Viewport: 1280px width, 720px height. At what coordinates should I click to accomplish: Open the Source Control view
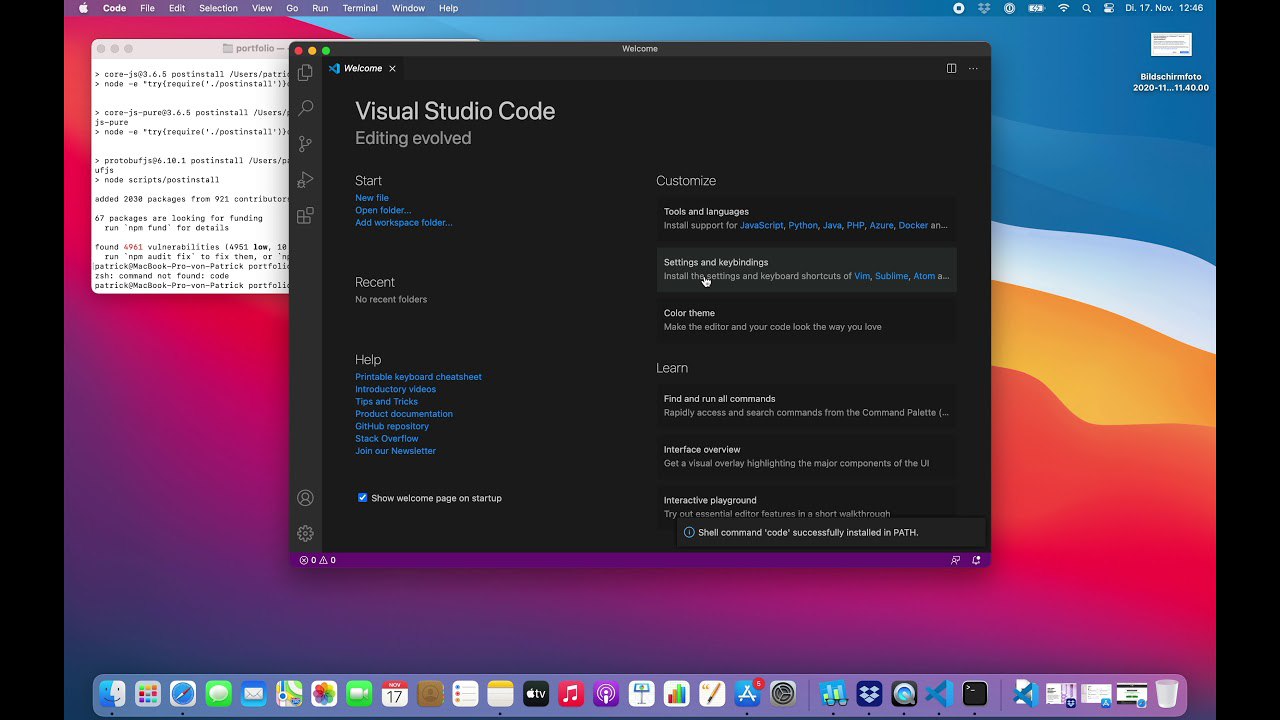click(x=305, y=144)
